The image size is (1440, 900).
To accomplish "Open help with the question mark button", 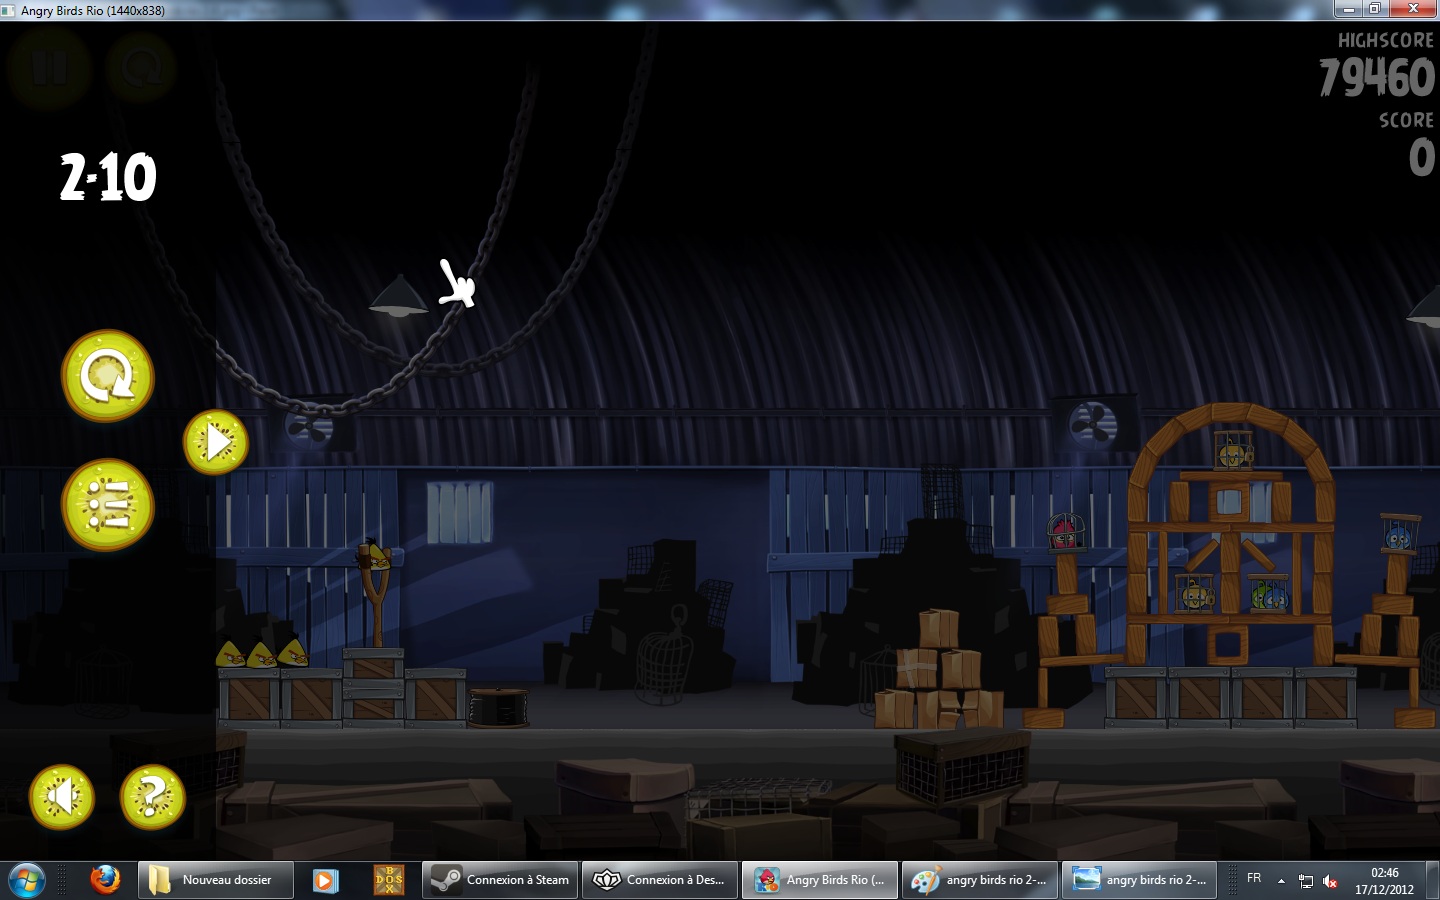I will click(152, 797).
